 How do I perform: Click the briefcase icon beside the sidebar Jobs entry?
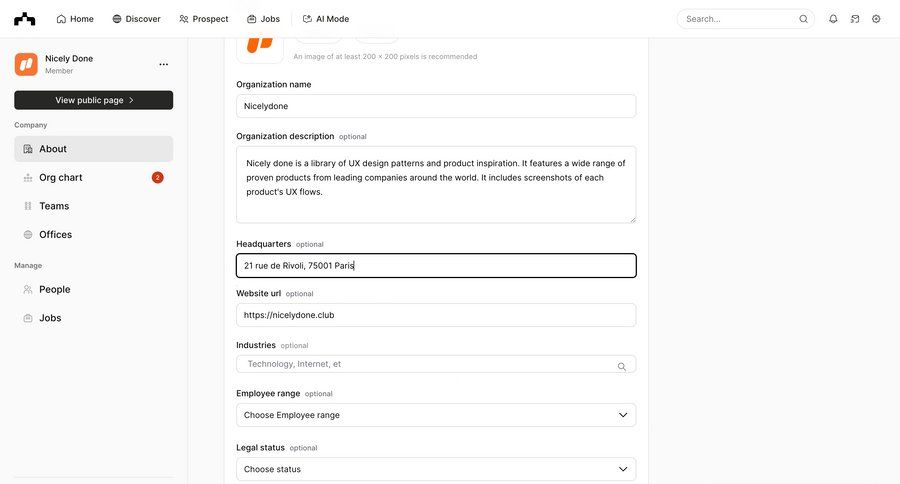click(x=28, y=318)
